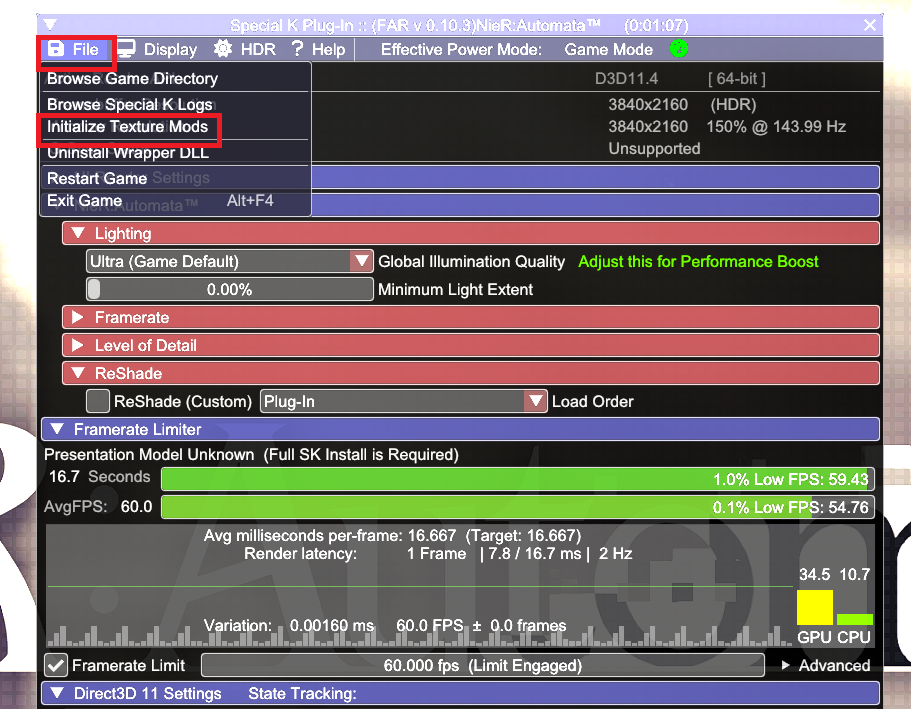The width and height of the screenshot is (911, 709).
Task: Click the Variation 0.00160 ms readout
Action: [x=289, y=626]
